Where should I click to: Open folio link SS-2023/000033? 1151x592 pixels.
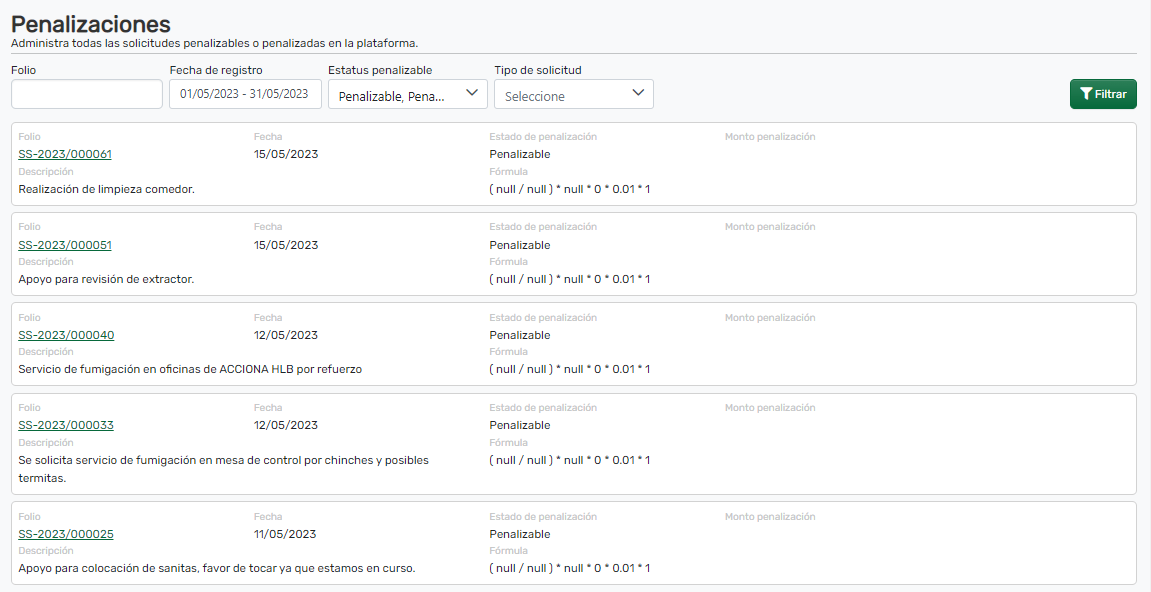[66, 425]
